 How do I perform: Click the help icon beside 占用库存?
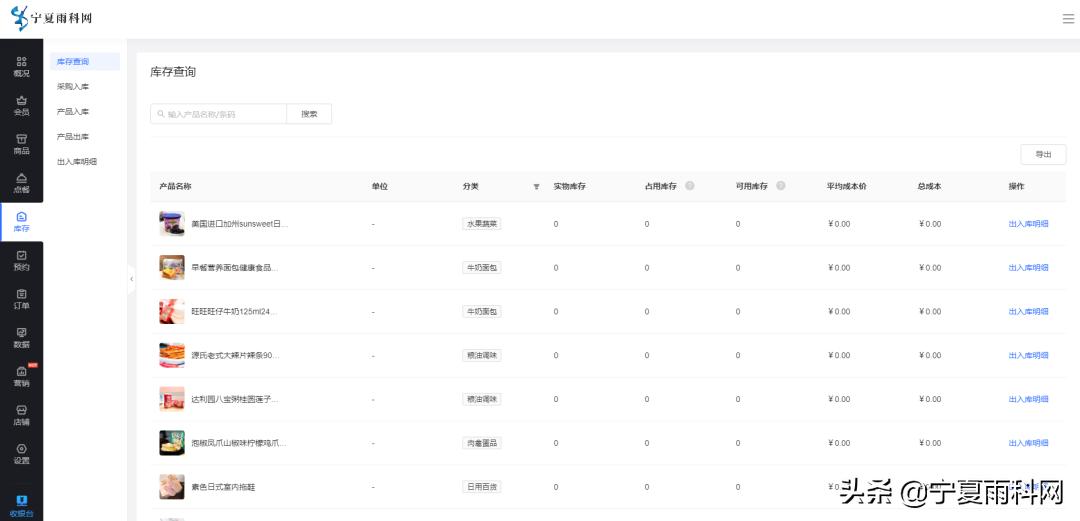[x=689, y=186]
